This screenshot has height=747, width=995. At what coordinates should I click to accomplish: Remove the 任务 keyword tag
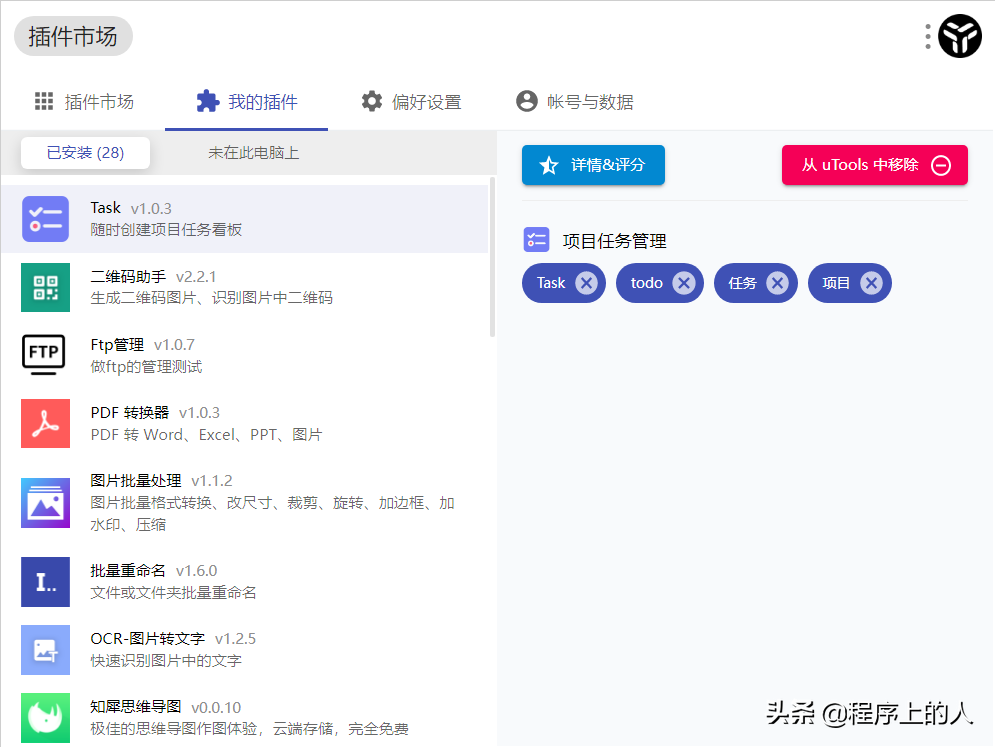point(777,283)
